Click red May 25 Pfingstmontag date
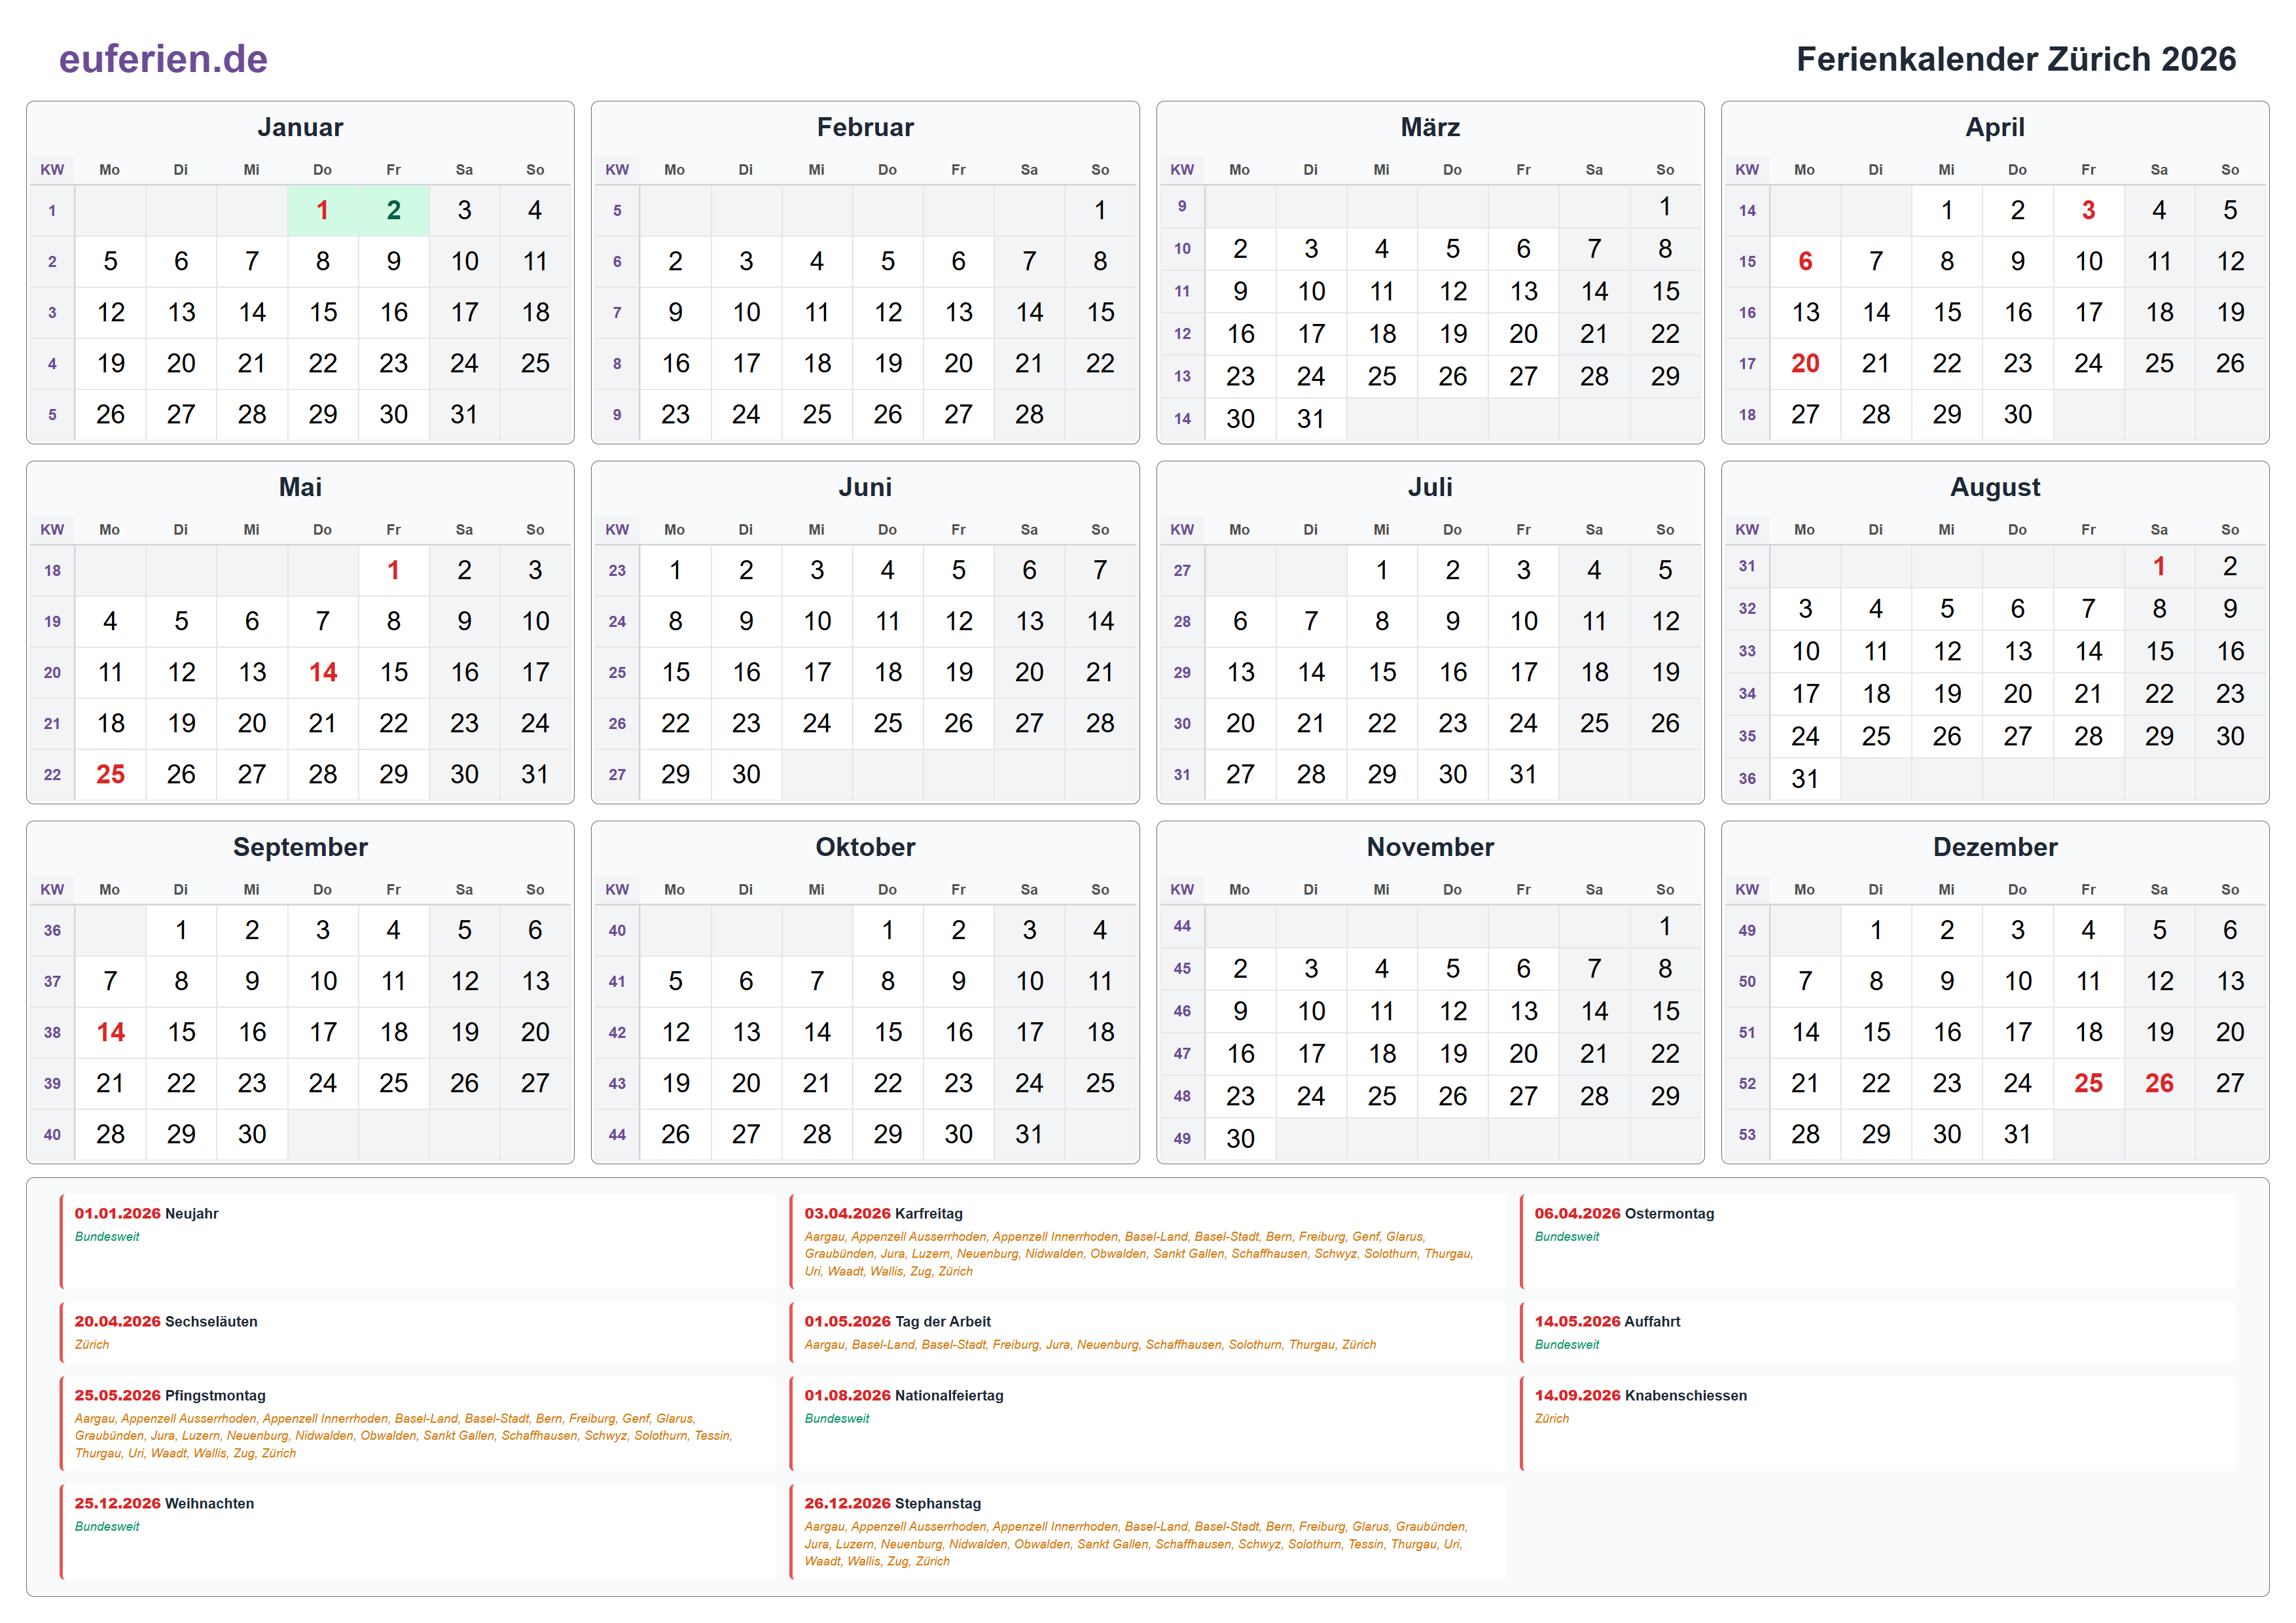The image size is (2296, 1623). click(x=110, y=774)
